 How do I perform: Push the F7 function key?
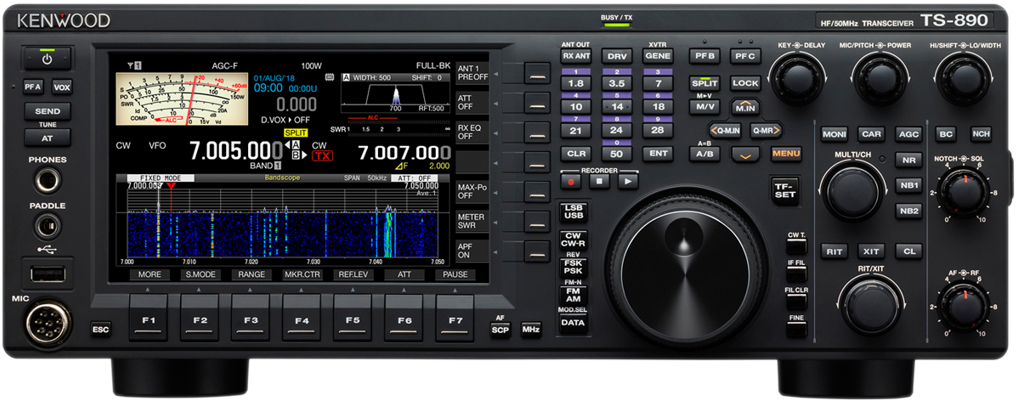pyautogui.click(x=455, y=318)
